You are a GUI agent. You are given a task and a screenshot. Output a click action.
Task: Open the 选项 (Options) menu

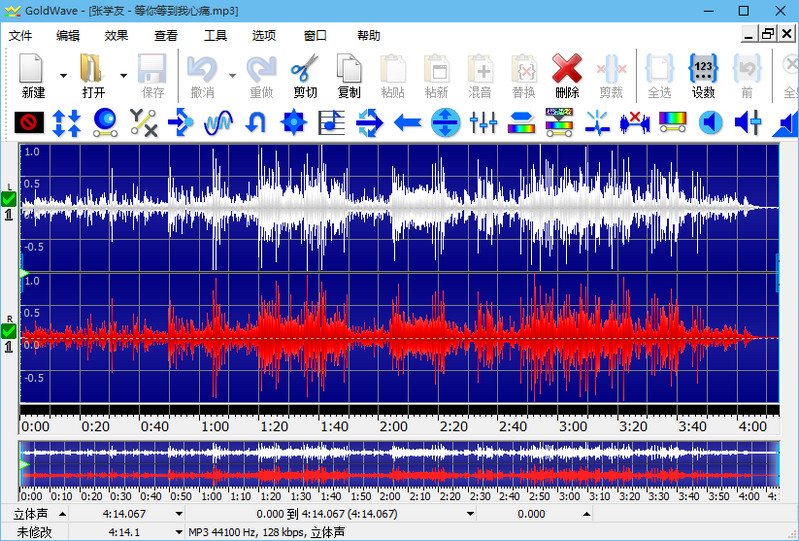click(x=264, y=36)
